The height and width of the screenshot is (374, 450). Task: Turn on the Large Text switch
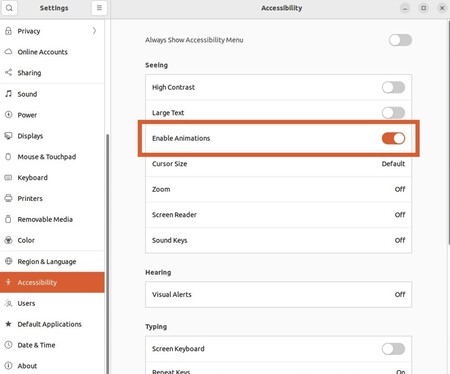(x=393, y=113)
